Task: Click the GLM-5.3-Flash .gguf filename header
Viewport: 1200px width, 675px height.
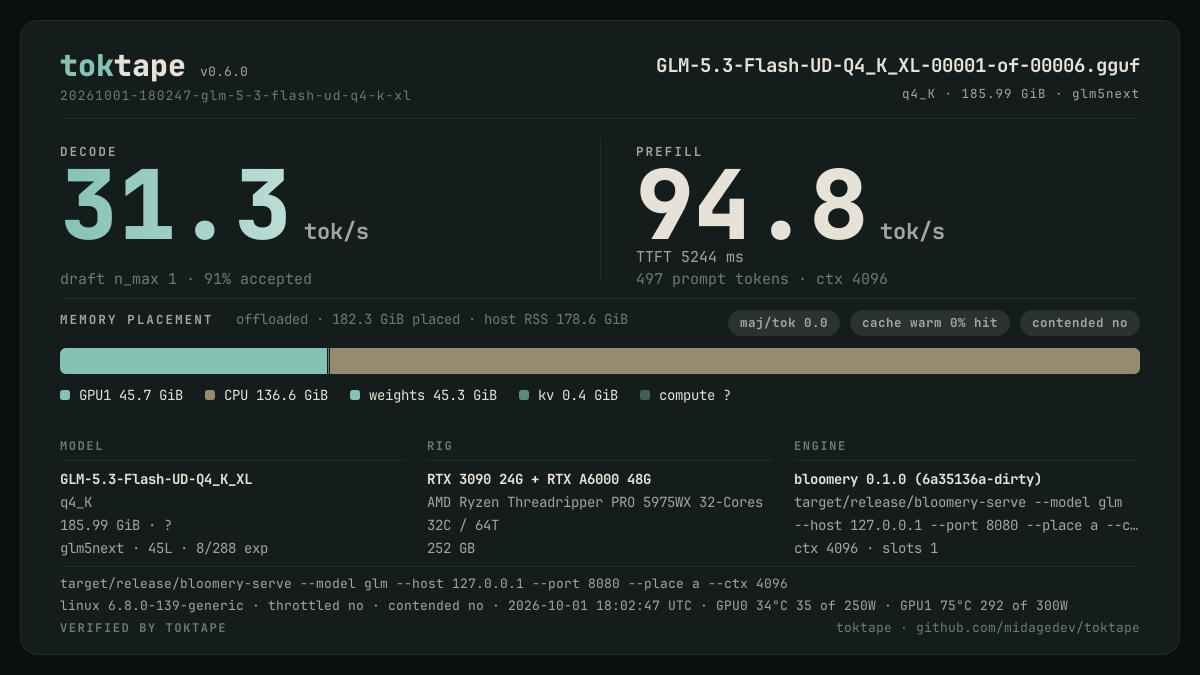Action: pos(898,66)
